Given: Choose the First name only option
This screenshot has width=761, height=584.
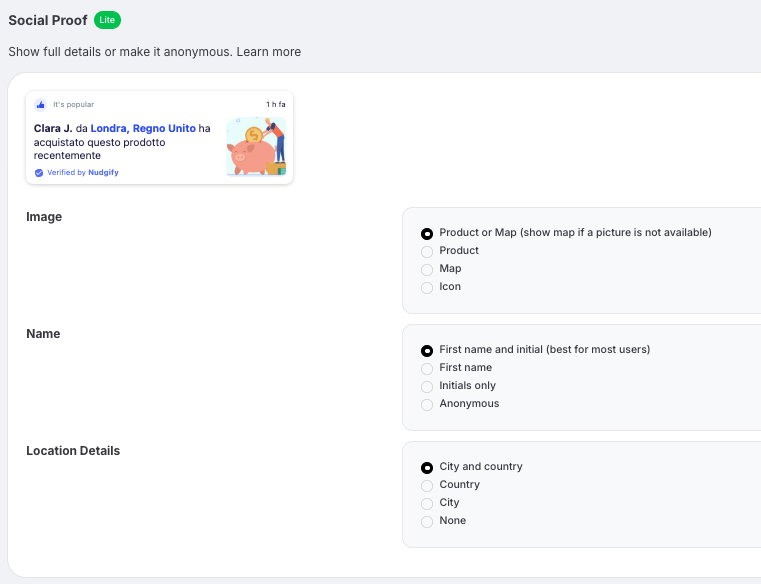Looking at the screenshot, I should tap(427, 368).
